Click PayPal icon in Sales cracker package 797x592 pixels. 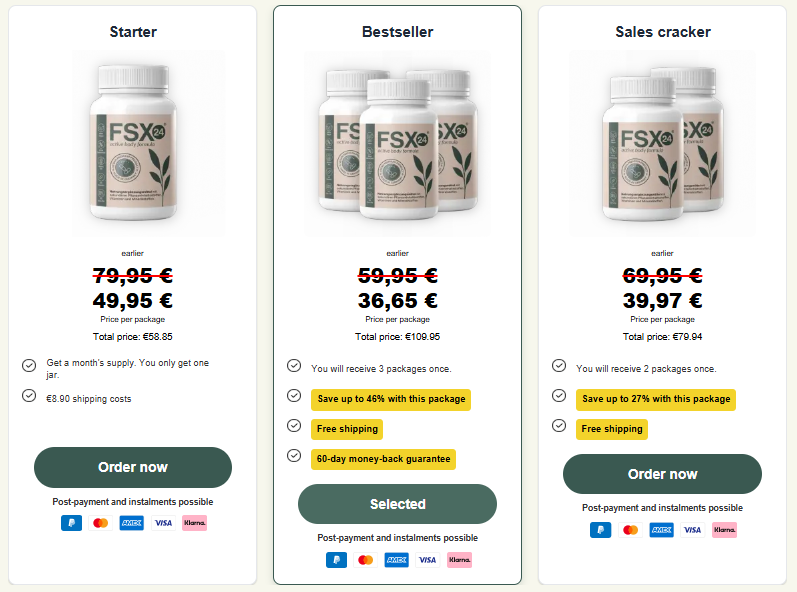tap(600, 529)
